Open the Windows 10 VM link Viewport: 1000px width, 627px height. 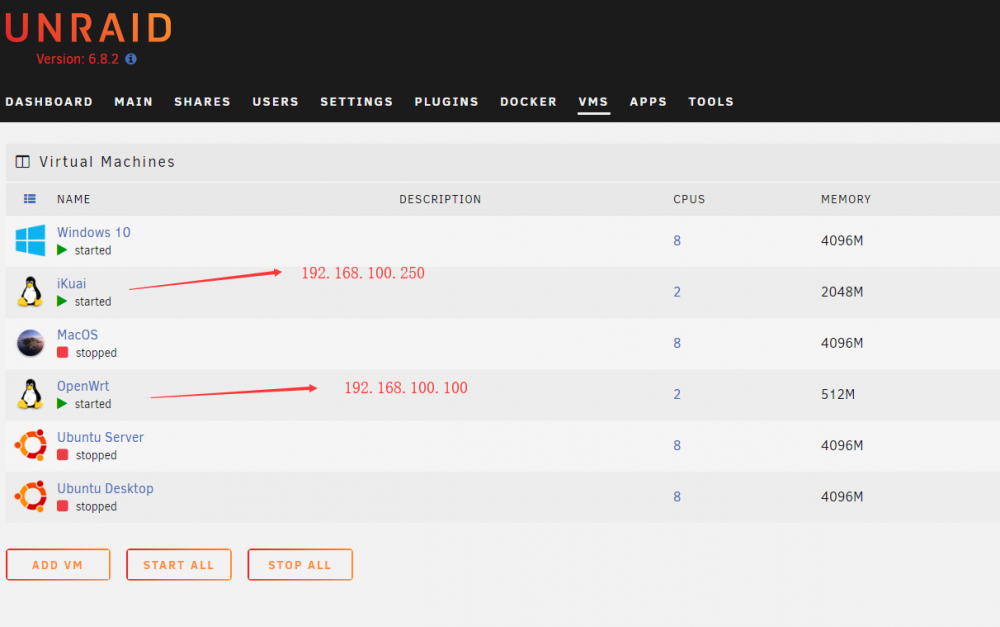(94, 232)
